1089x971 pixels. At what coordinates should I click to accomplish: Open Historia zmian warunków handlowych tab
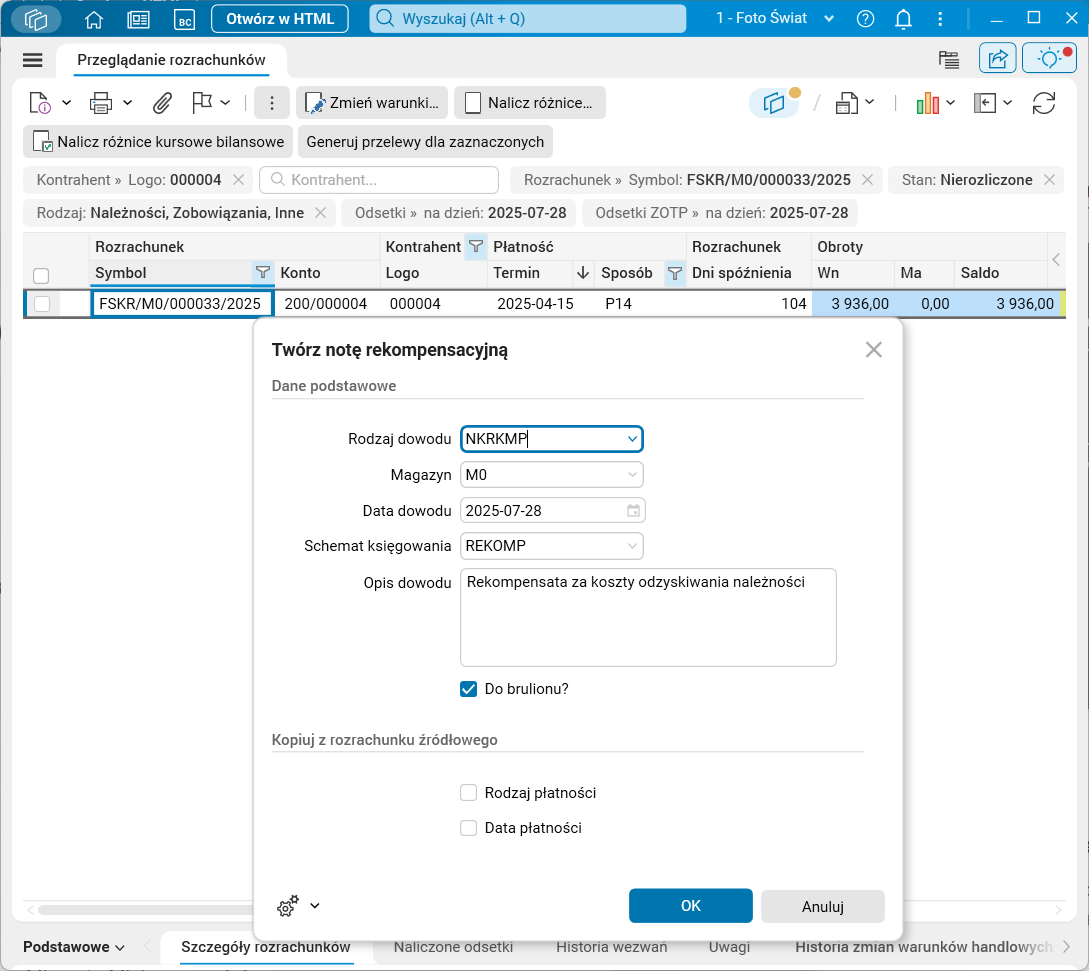coord(923,947)
